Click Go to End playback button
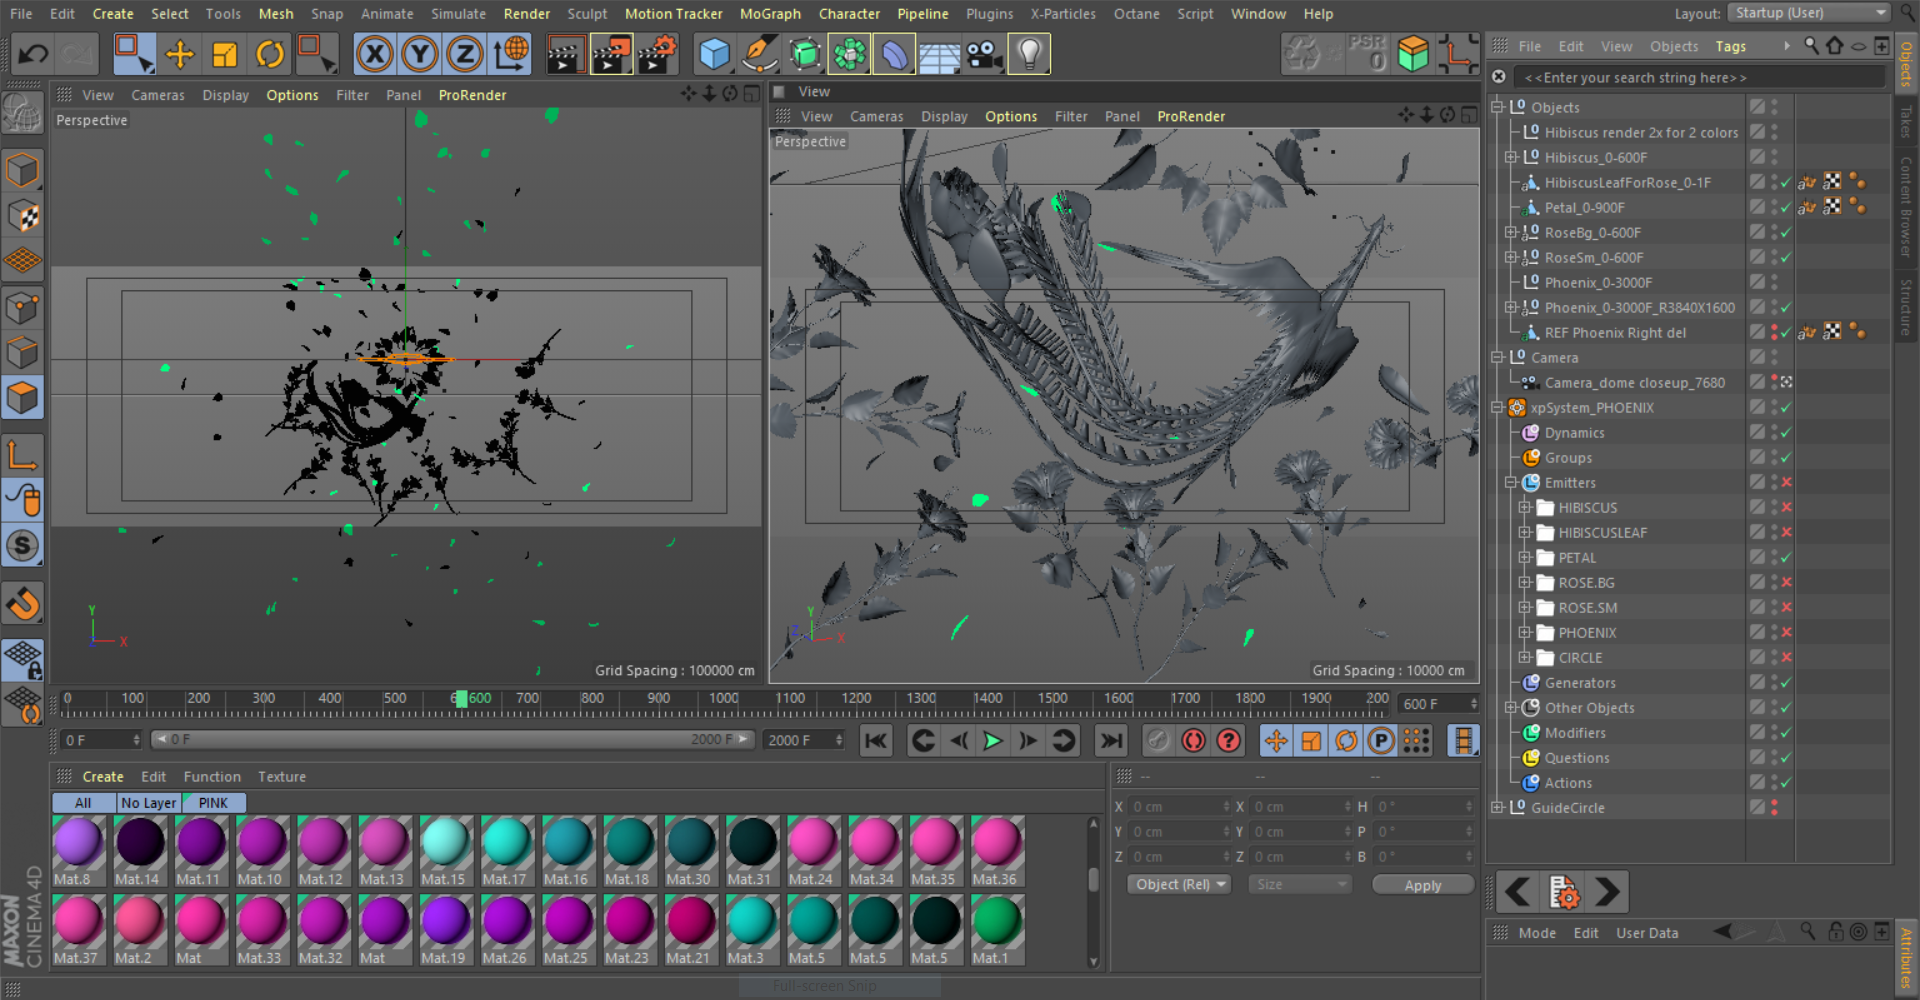 [x=1110, y=741]
